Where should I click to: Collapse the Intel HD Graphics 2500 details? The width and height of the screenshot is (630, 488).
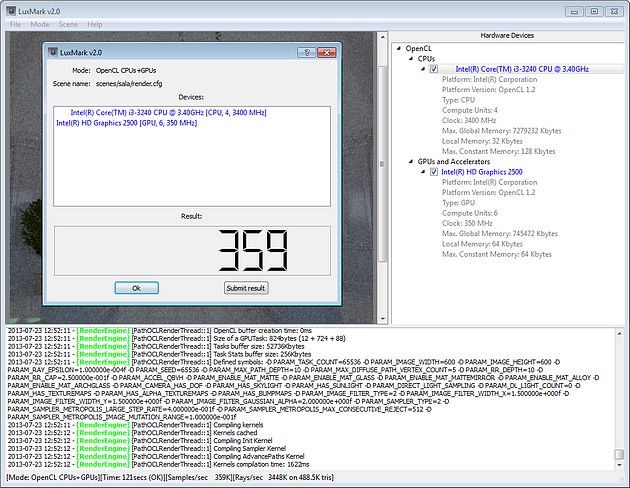tap(423, 172)
